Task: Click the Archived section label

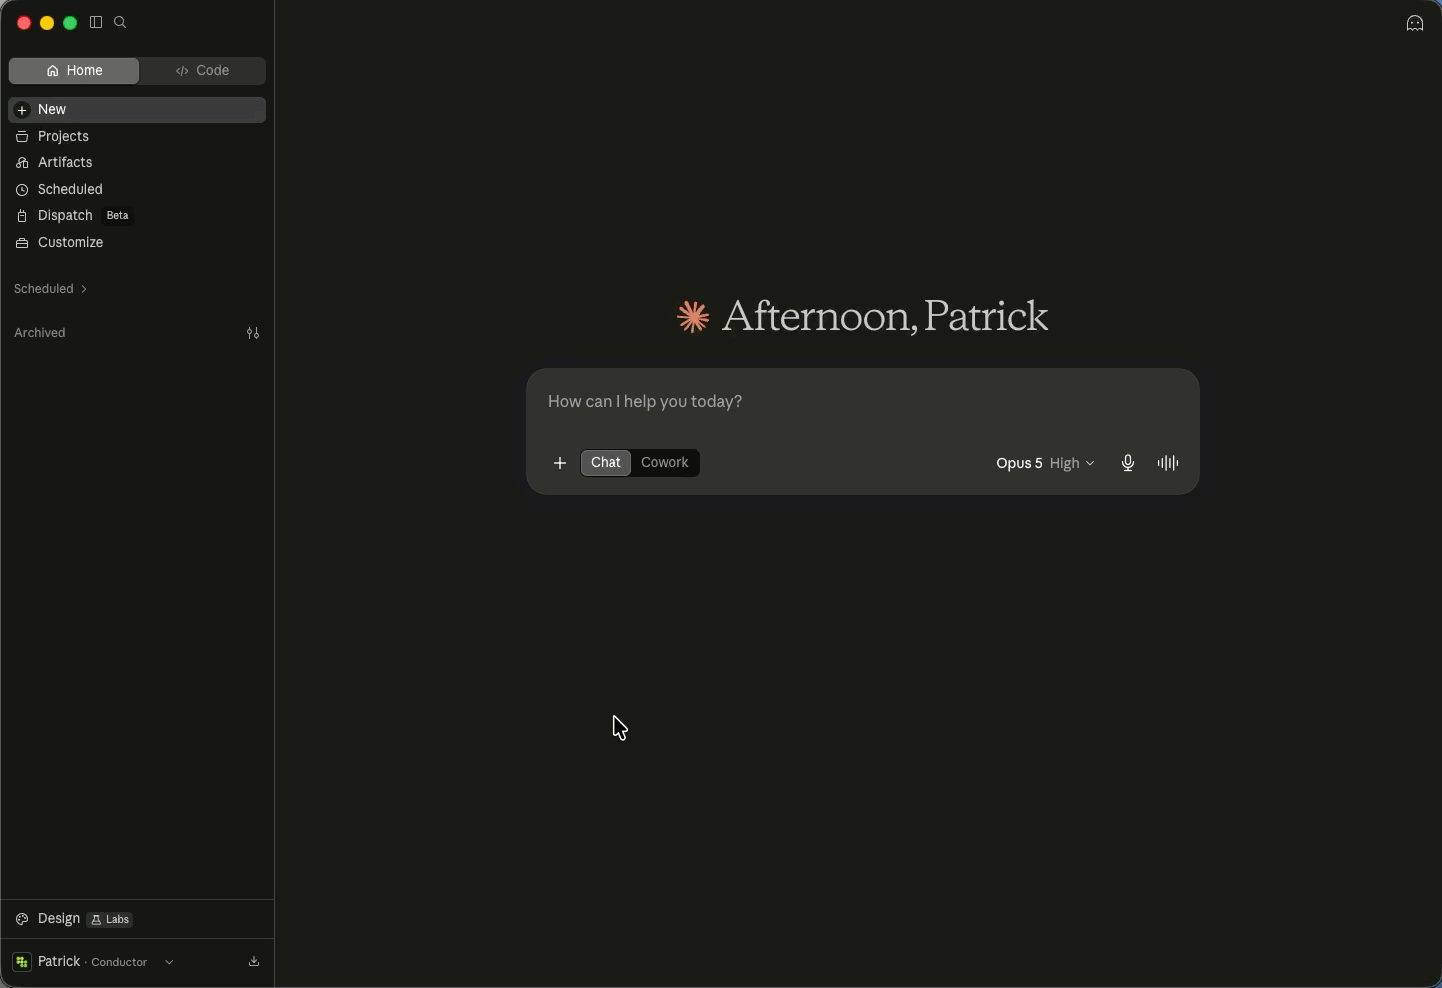Action: [x=40, y=333]
